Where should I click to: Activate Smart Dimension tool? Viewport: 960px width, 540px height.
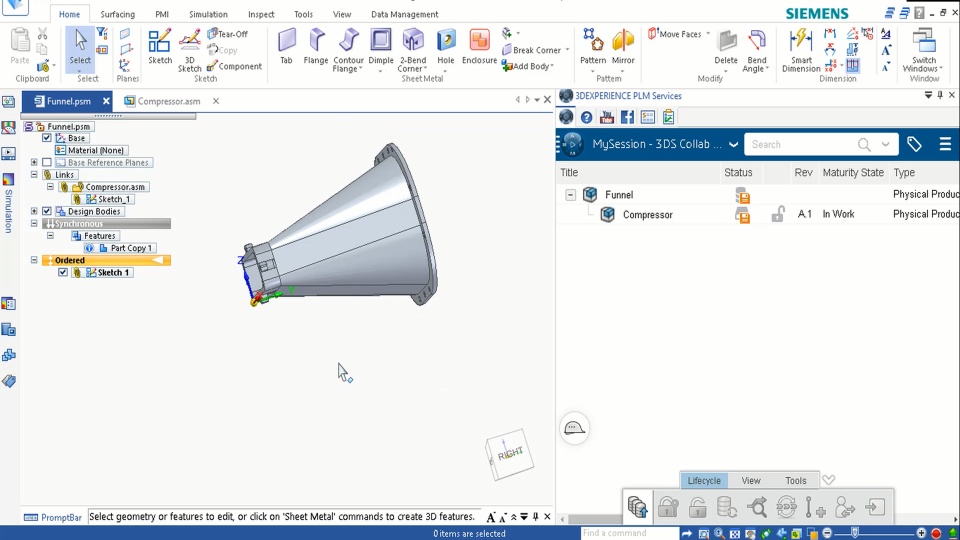tap(801, 50)
